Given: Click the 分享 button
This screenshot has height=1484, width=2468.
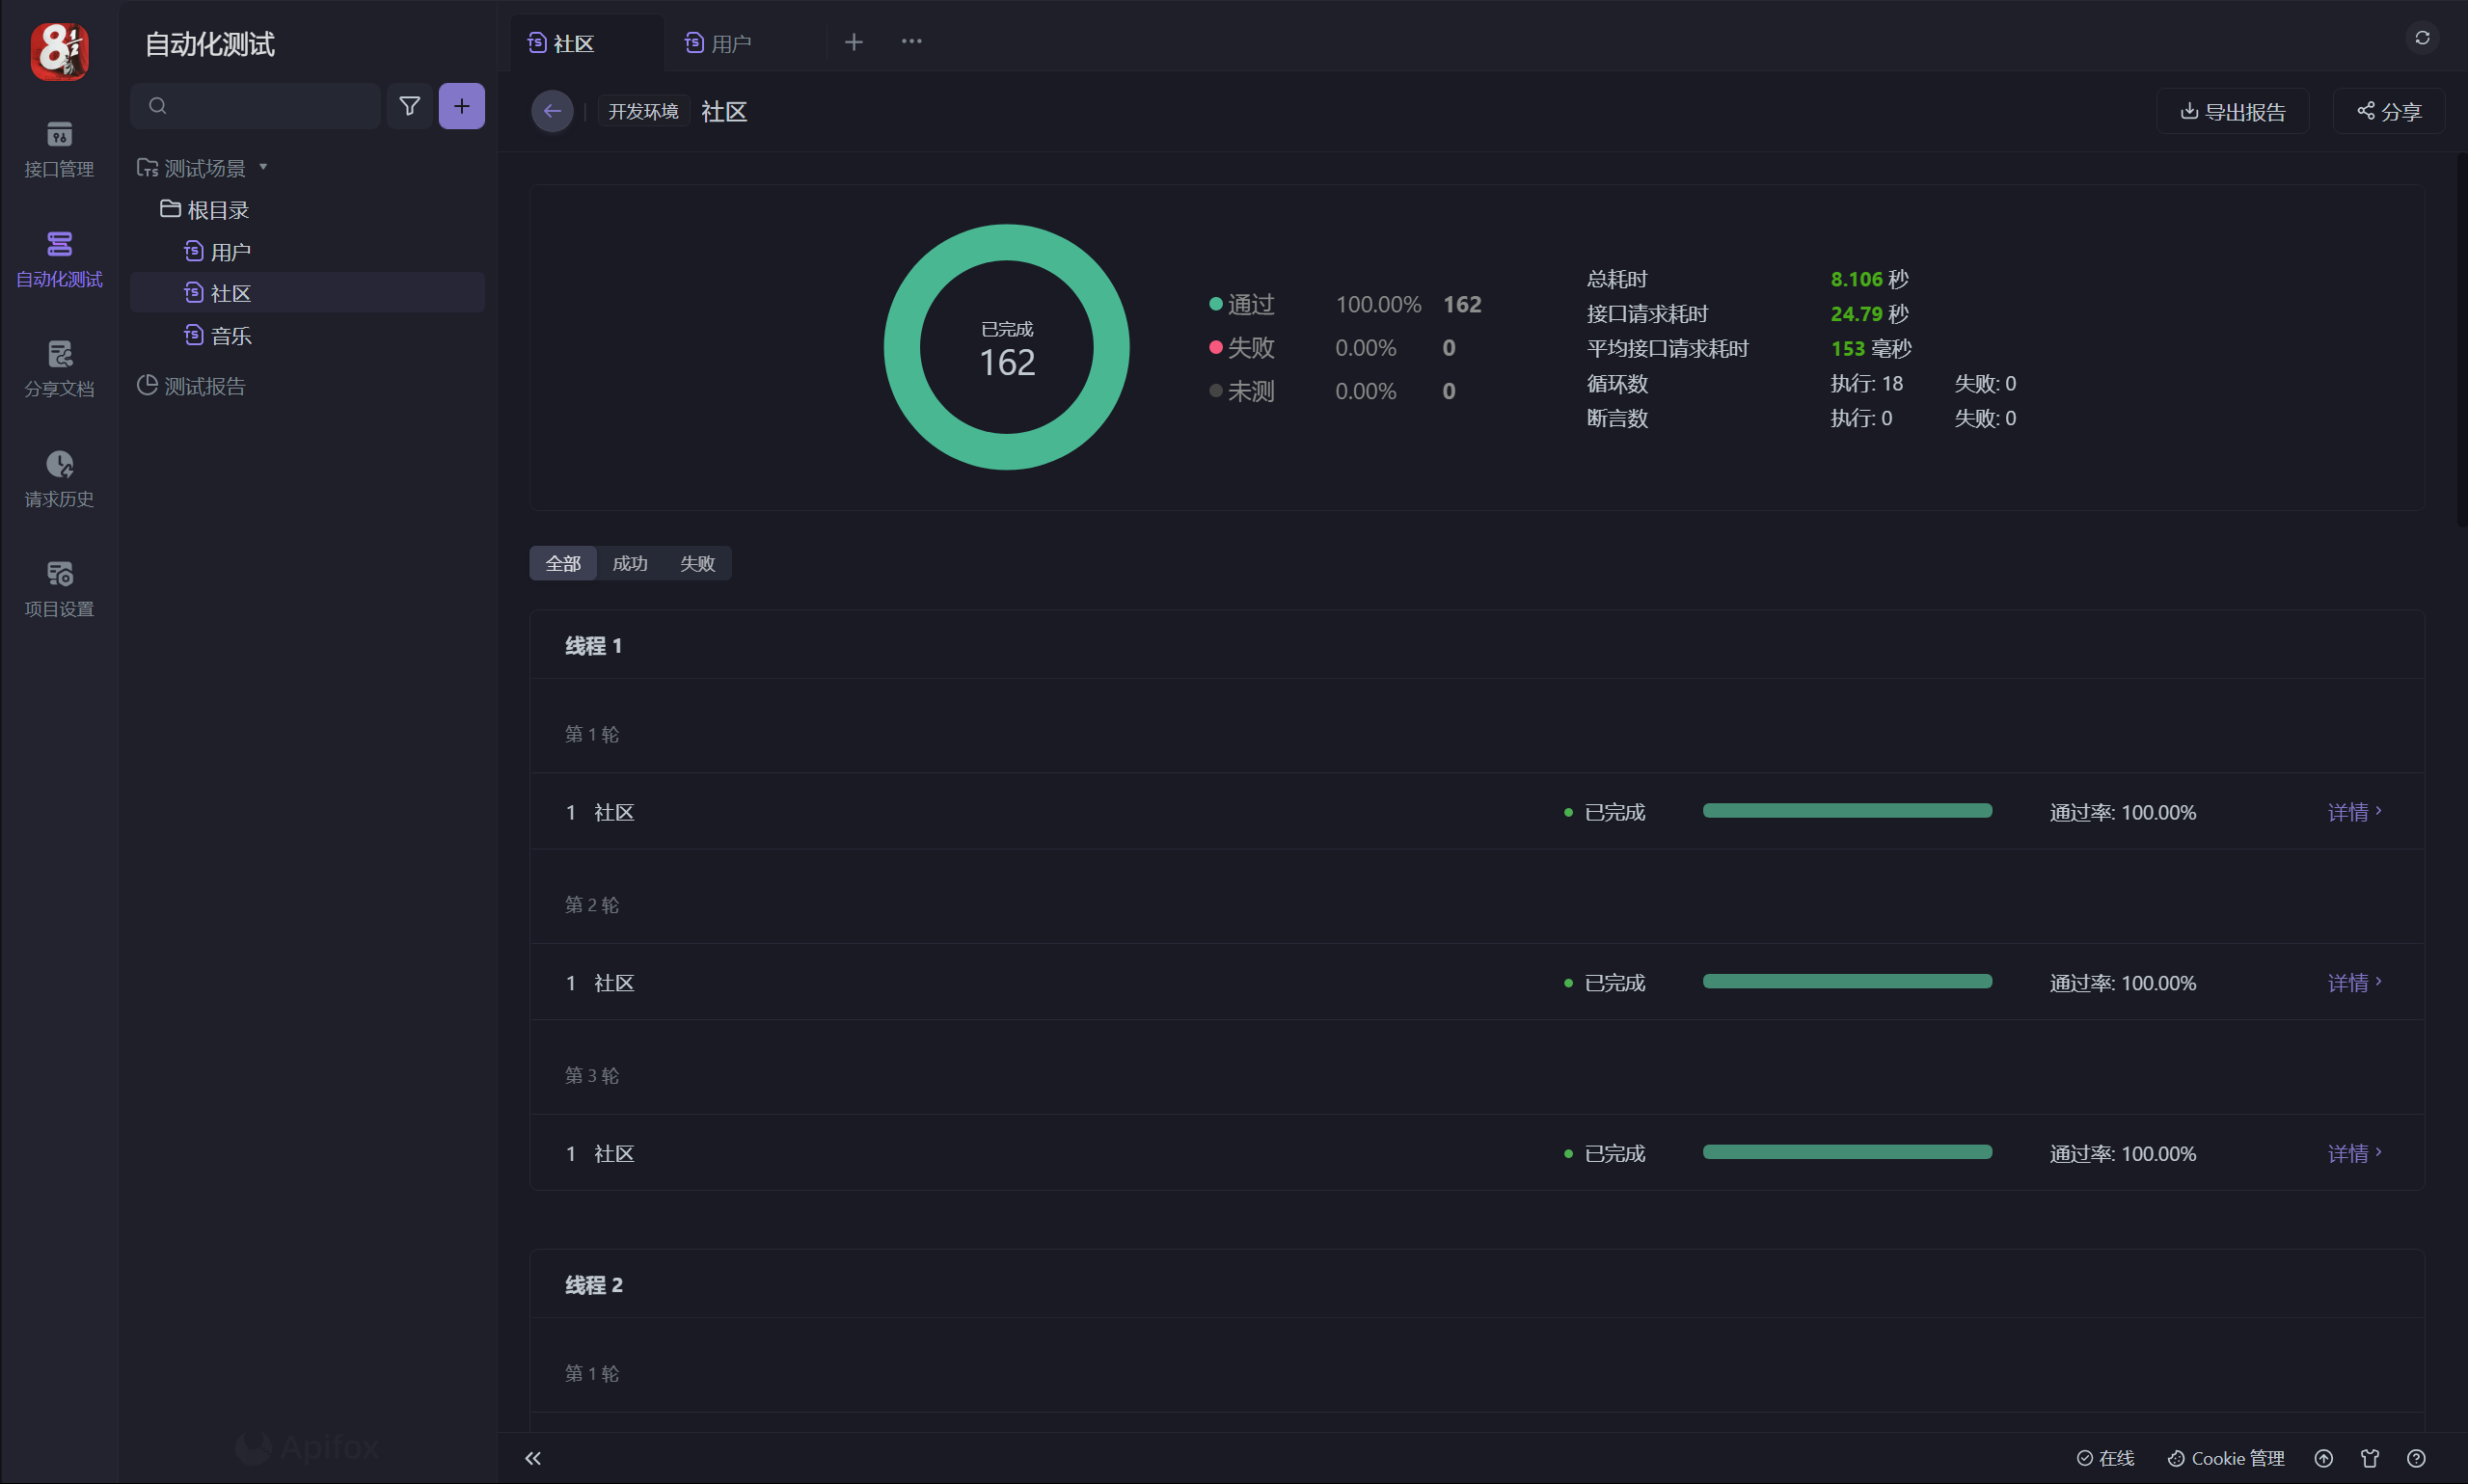Looking at the screenshot, I should [x=2388, y=111].
